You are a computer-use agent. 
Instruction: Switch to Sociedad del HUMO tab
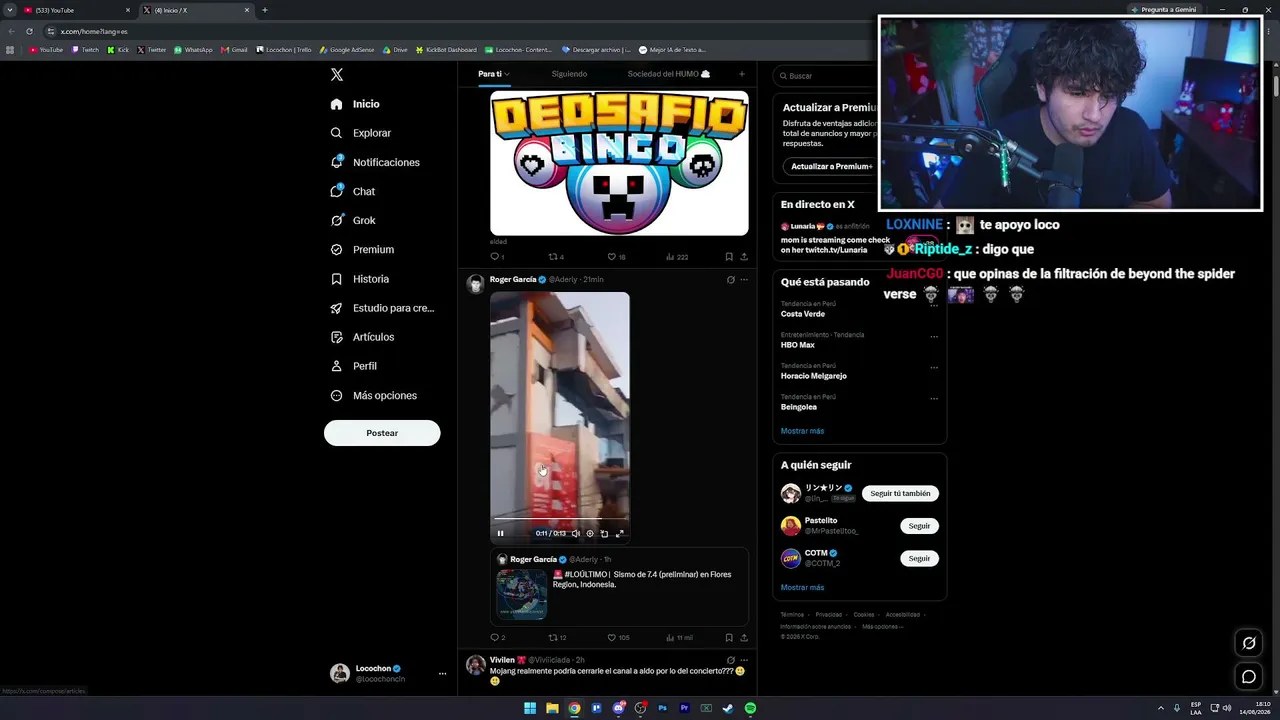point(669,74)
